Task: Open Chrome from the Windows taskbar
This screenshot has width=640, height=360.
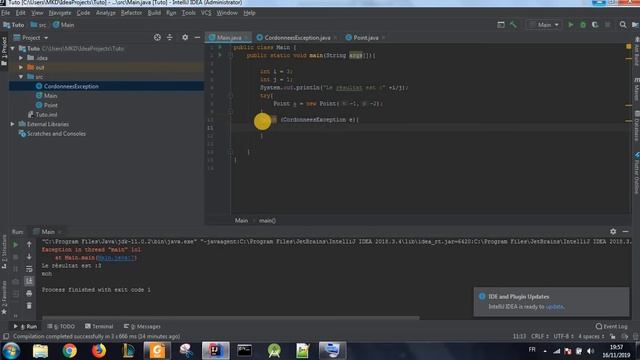Action: point(69,351)
